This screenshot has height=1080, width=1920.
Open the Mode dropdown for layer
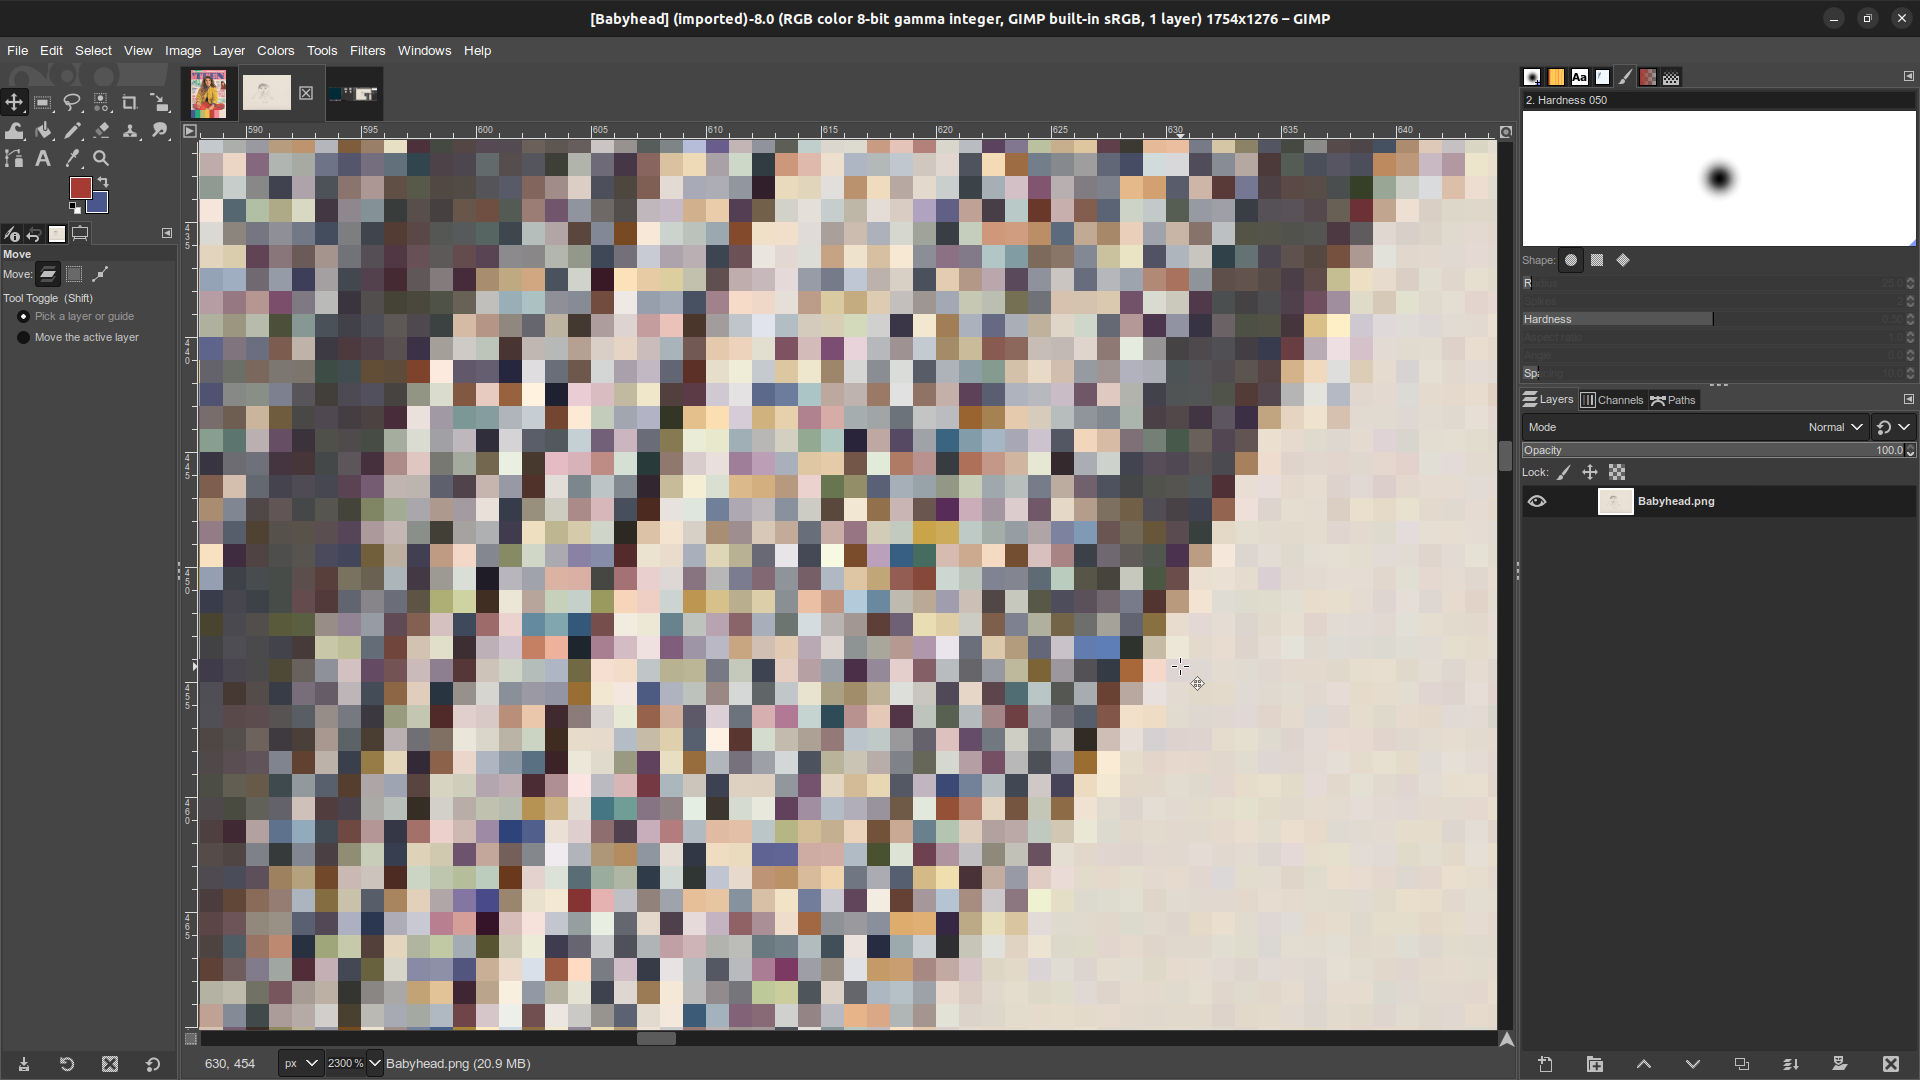pyautogui.click(x=1836, y=427)
